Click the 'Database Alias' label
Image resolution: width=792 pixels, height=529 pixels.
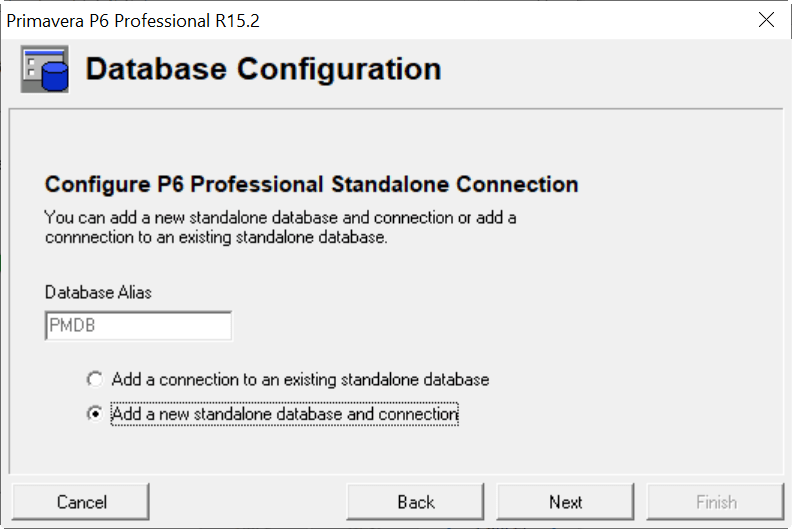click(x=98, y=292)
